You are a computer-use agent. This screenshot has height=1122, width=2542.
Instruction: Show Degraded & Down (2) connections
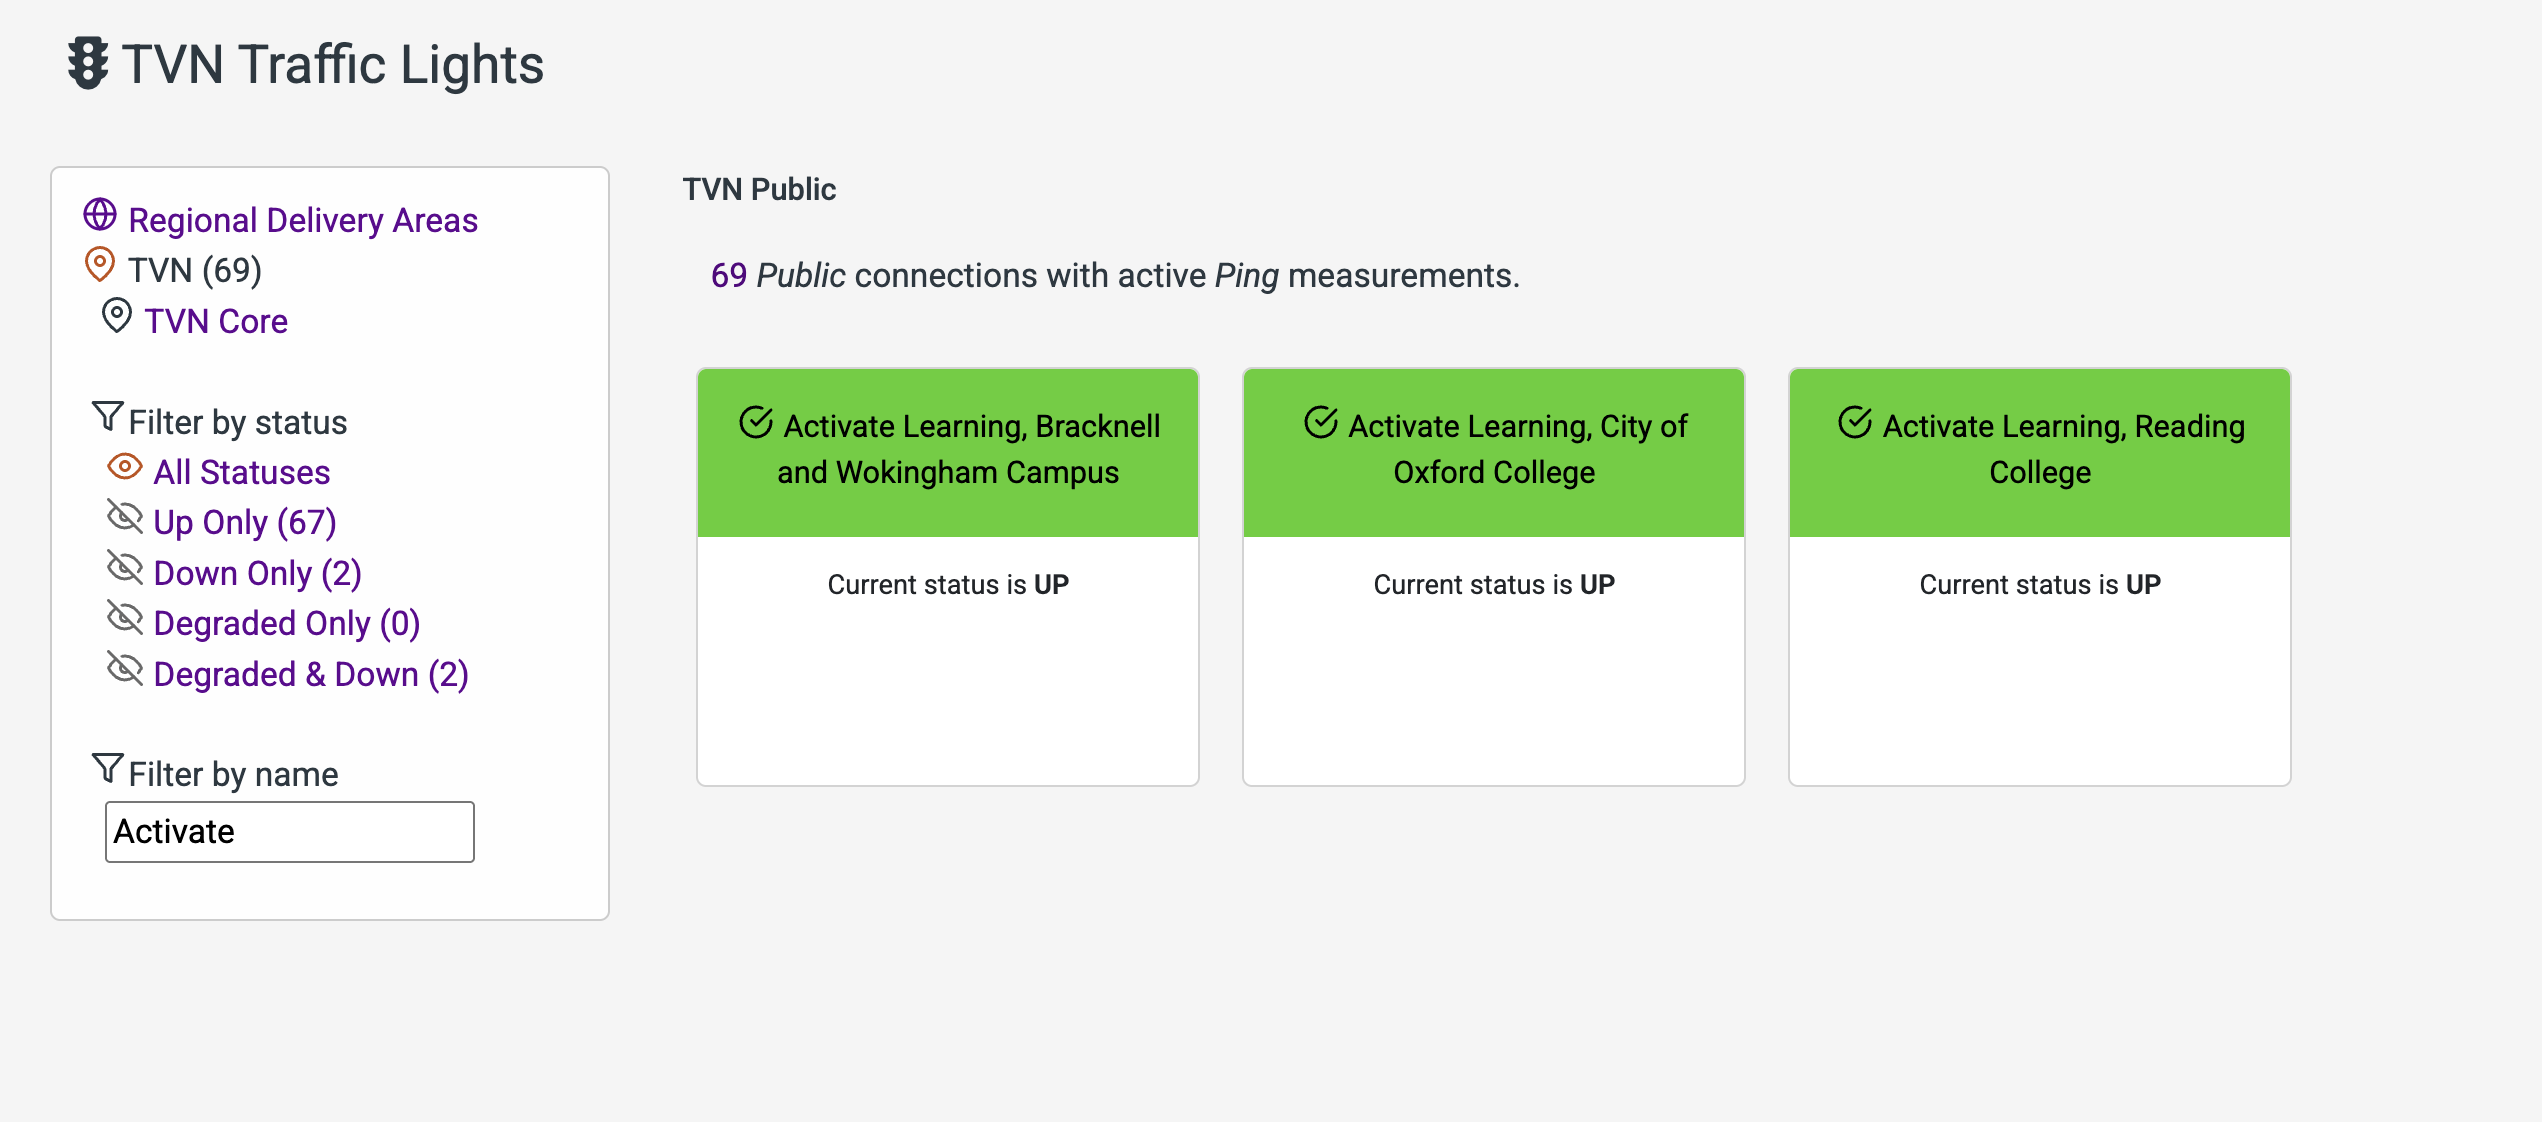(x=311, y=674)
